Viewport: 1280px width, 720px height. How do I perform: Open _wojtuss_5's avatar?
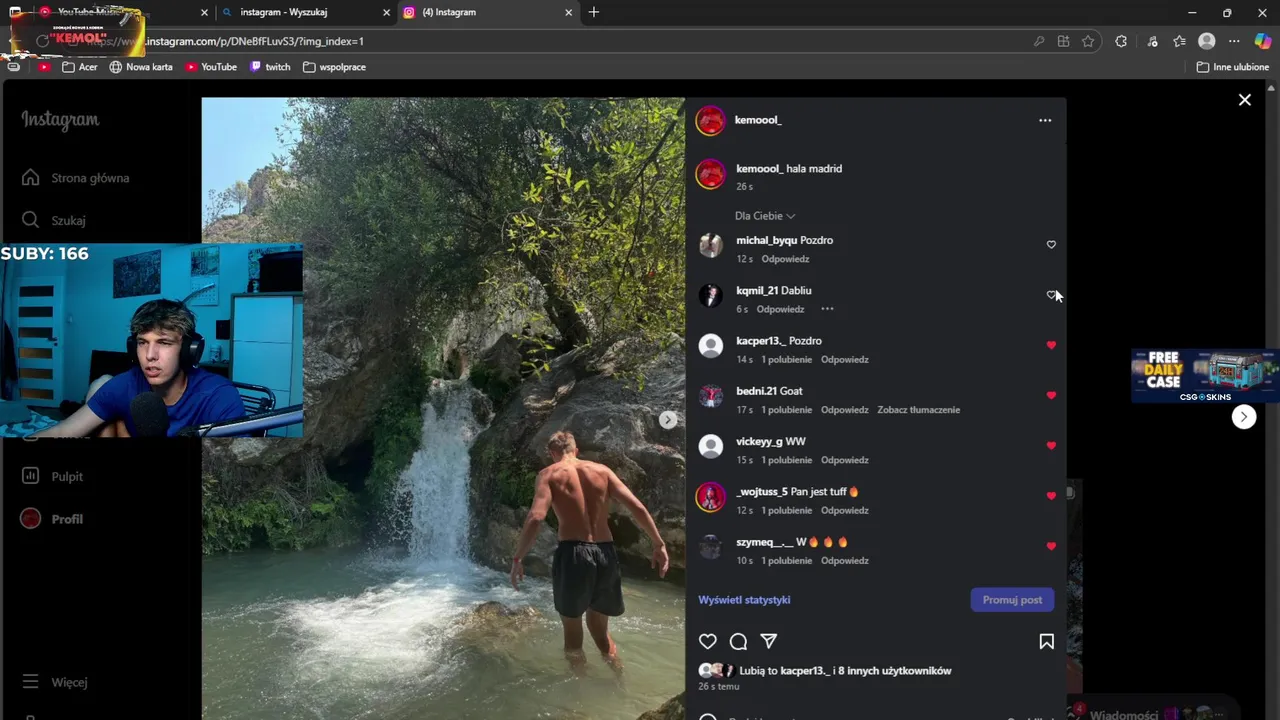(x=711, y=497)
